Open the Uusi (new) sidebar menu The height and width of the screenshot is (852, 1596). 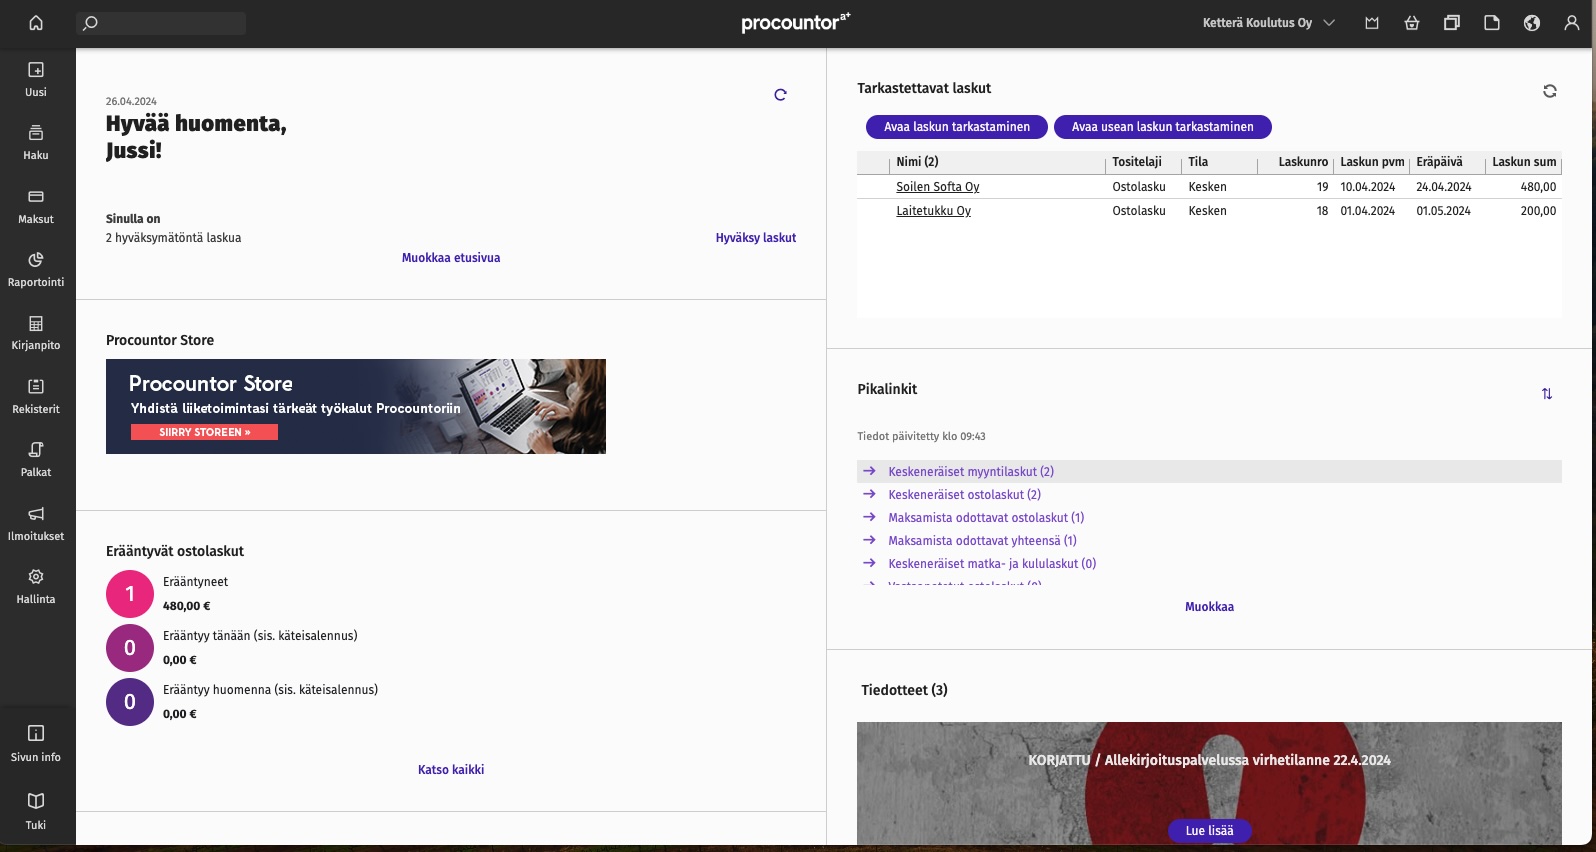(x=36, y=79)
